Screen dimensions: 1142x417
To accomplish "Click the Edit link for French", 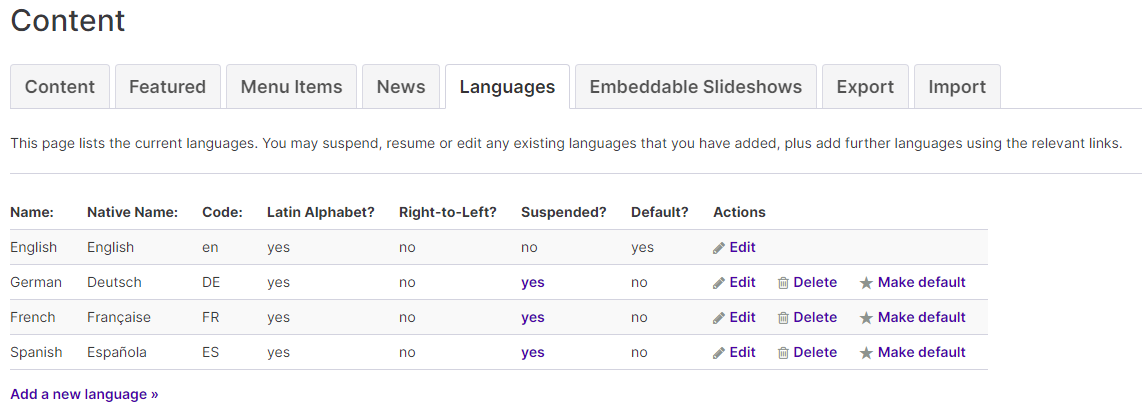I will [x=742, y=317].
